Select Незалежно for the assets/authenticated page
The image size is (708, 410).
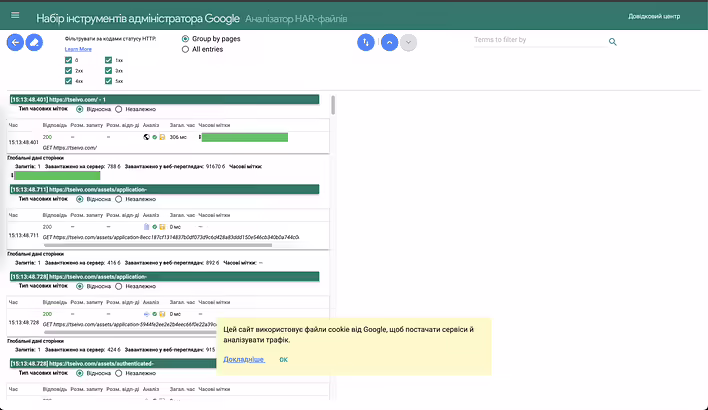(119, 373)
